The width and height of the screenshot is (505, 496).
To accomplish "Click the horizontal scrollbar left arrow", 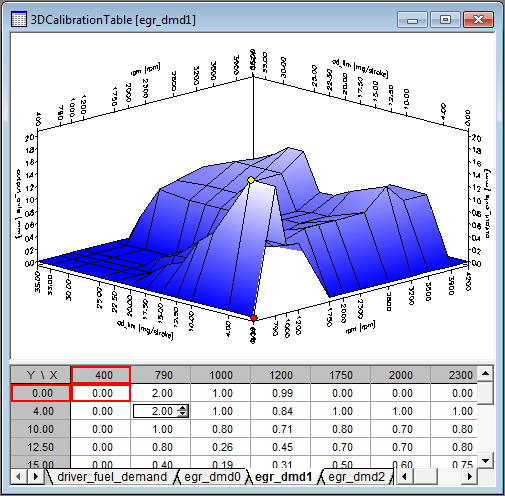I will (x=404, y=477).
